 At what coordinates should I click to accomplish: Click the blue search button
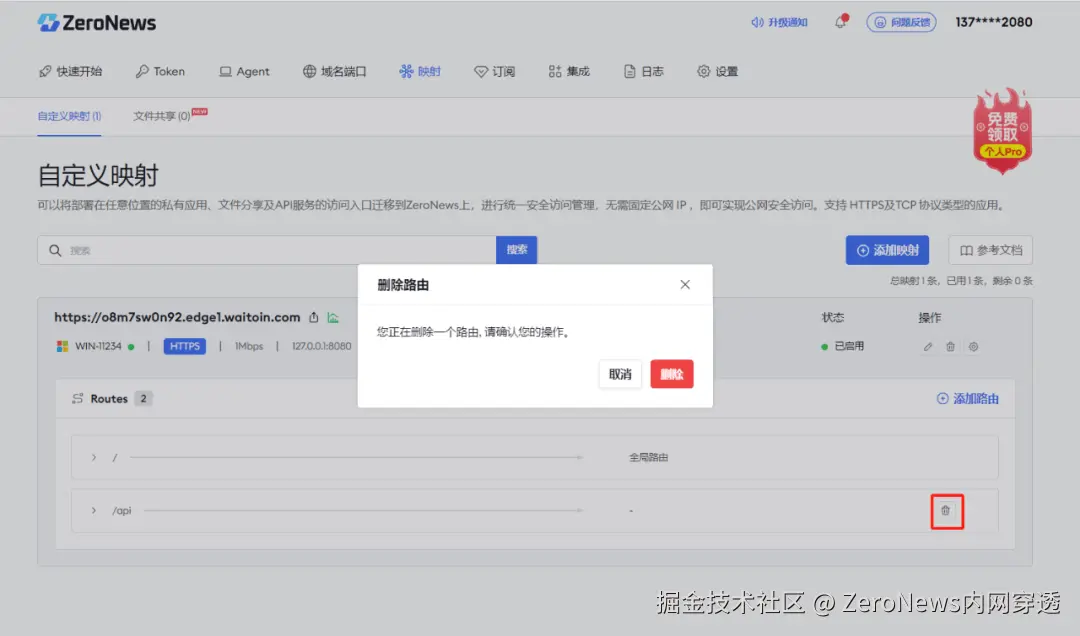517,249
